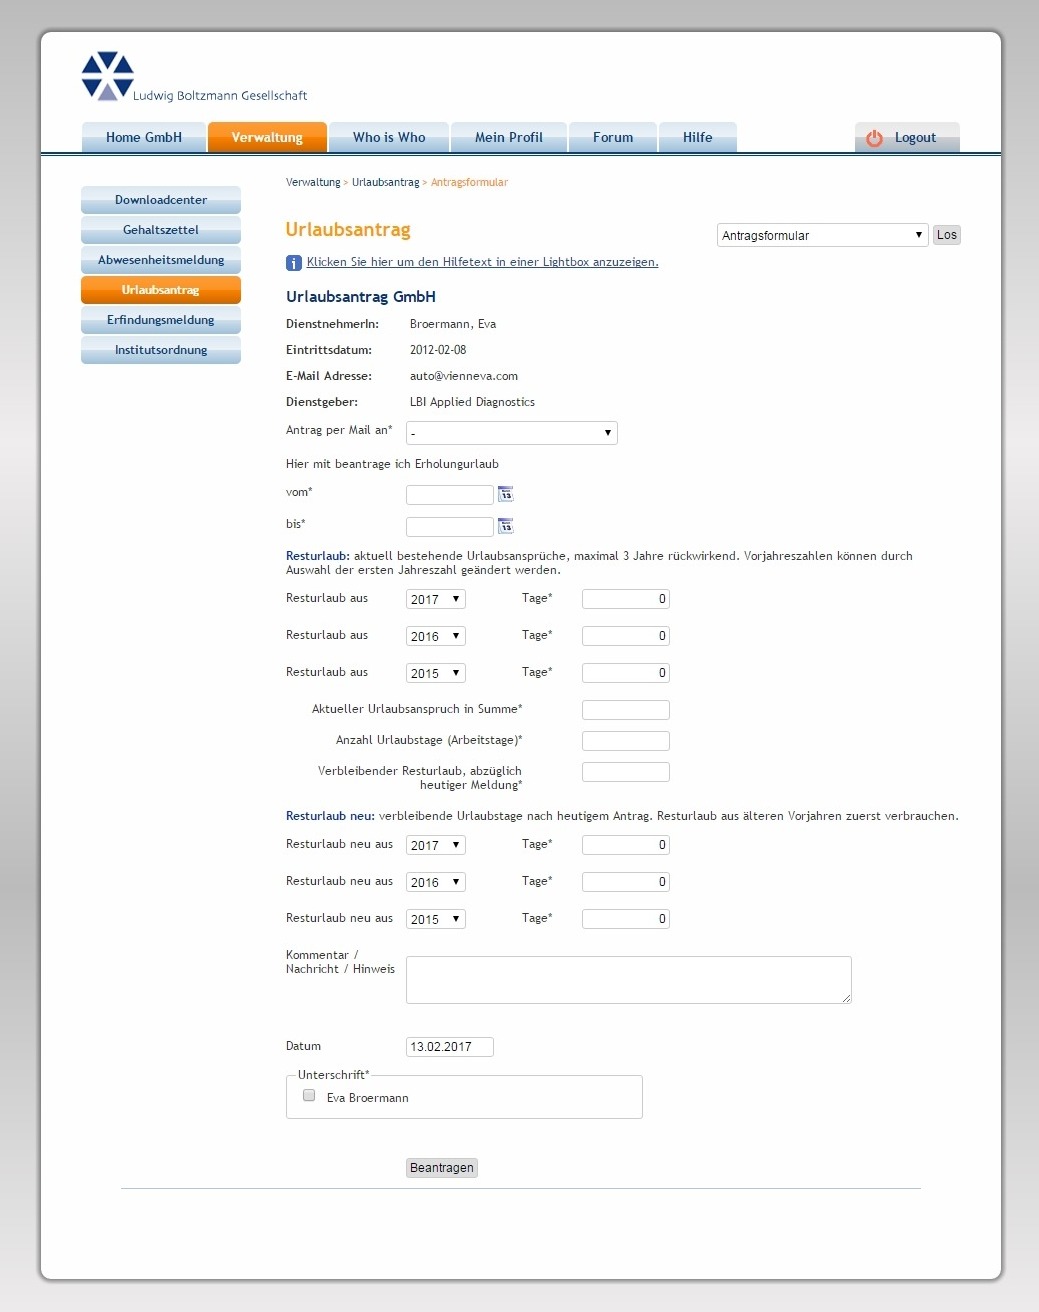
Task: Open the calendar picker beside the bis field
Action: [506, 526]
